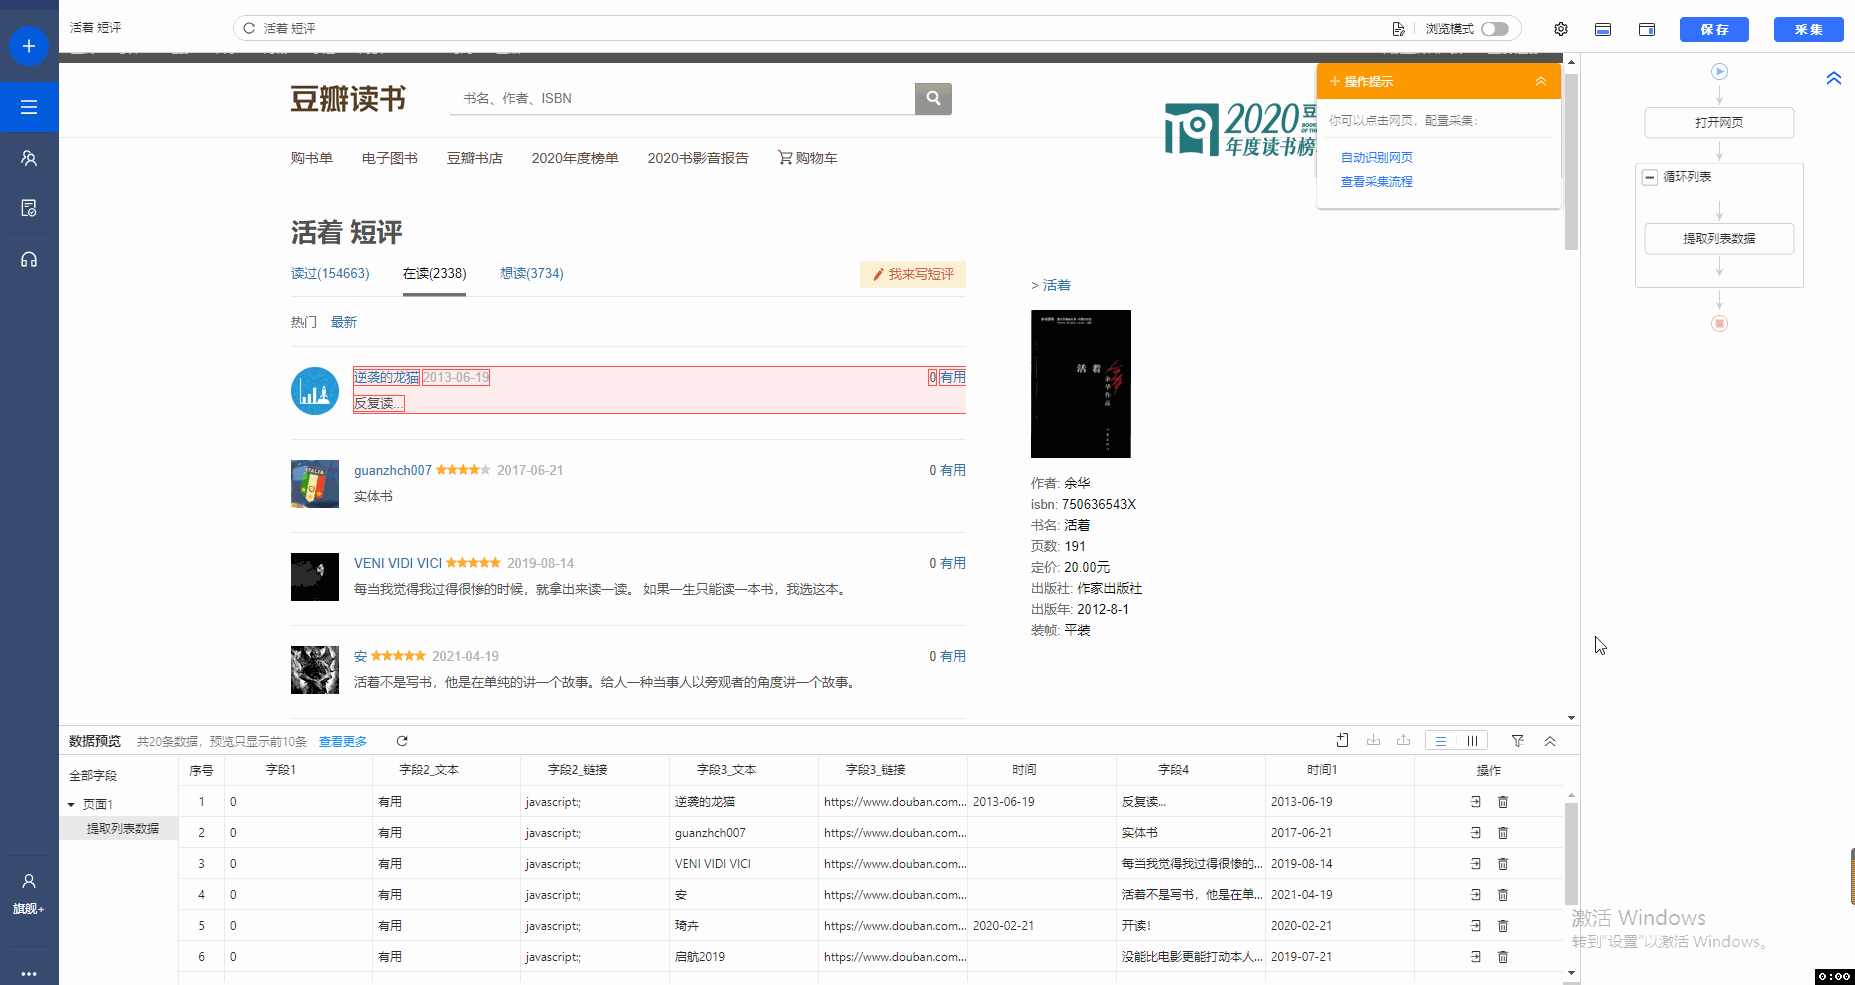Open the hamburger menu in the sidebar

click(29, 107)
